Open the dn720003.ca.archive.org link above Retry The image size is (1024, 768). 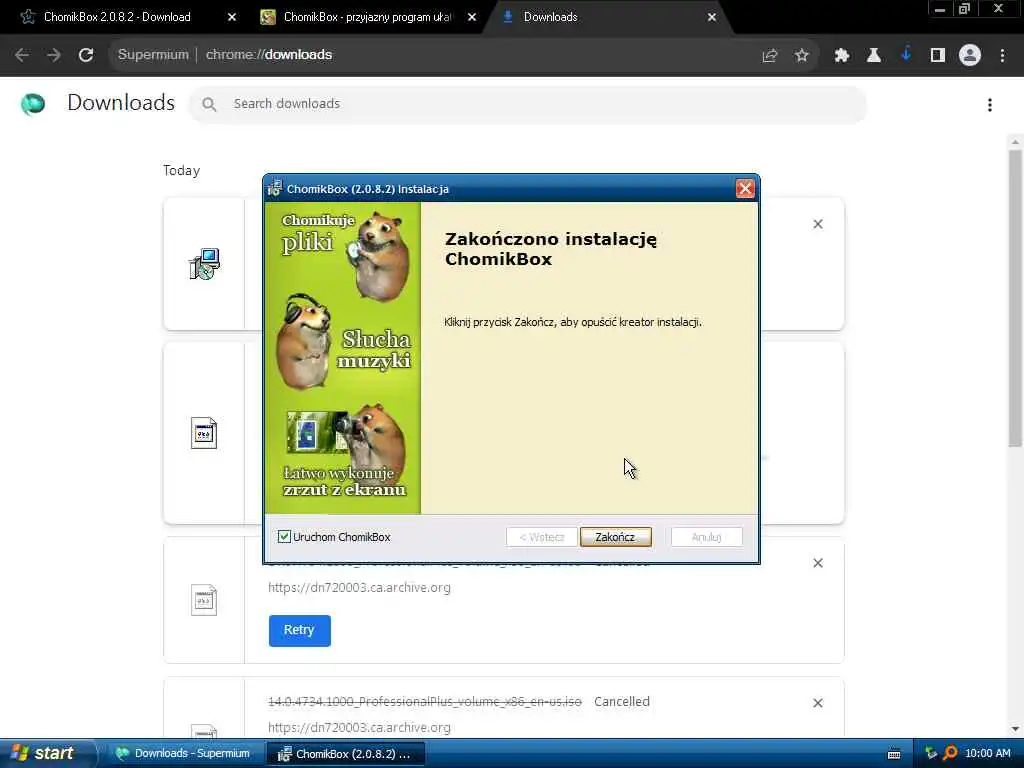pos(359,588)
